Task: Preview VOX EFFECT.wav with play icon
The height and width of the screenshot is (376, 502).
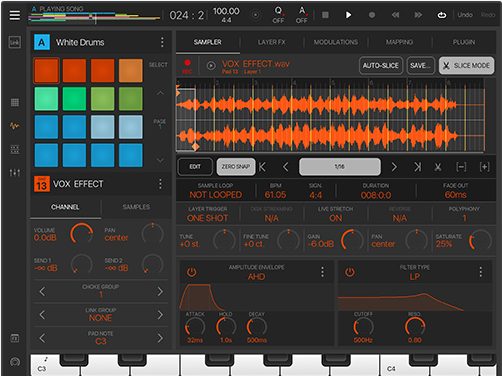Action: (211, 66)
